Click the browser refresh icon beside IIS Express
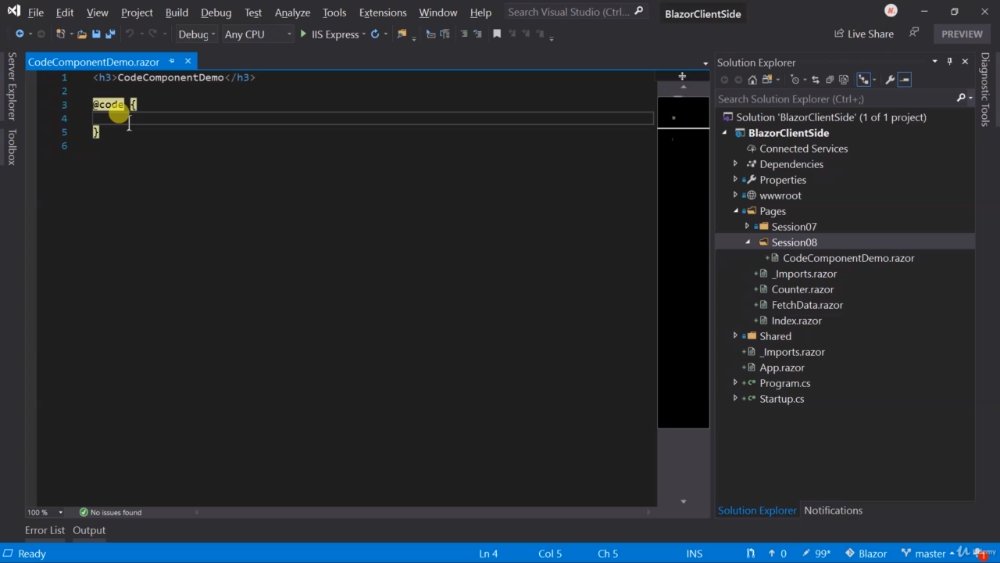 (x=375, y=34)
